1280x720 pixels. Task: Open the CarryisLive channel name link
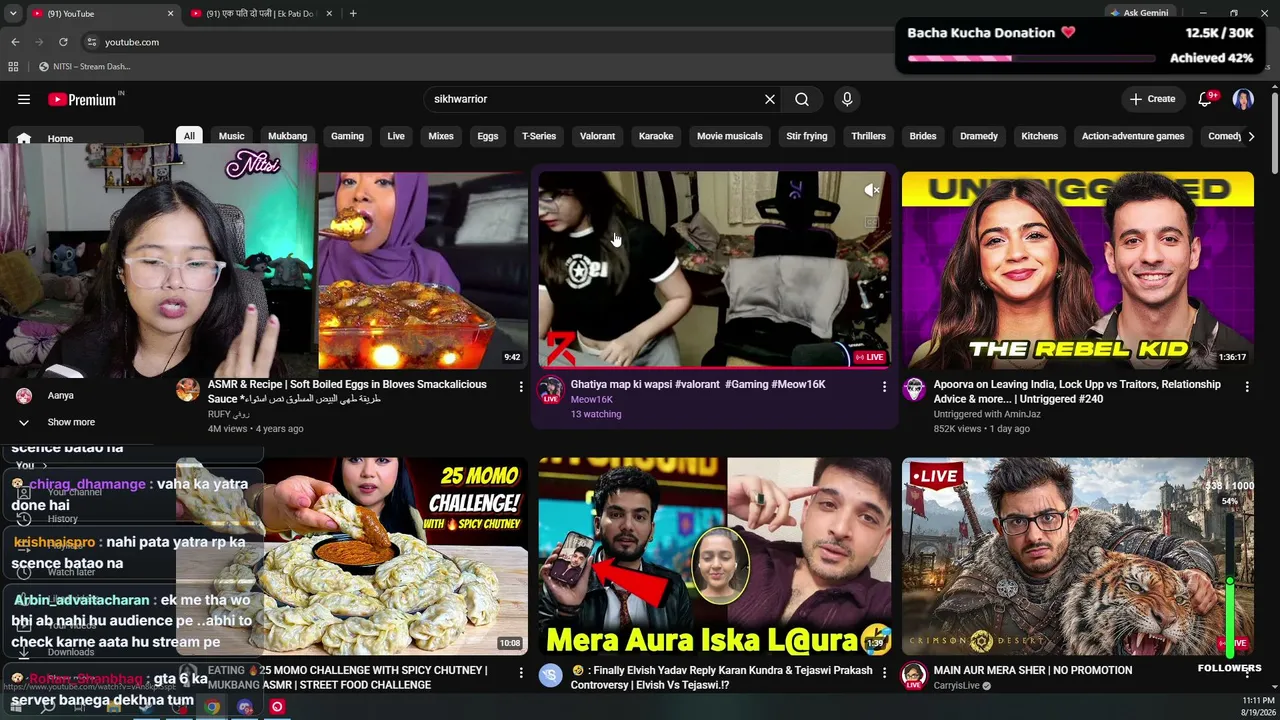[956, 685]
